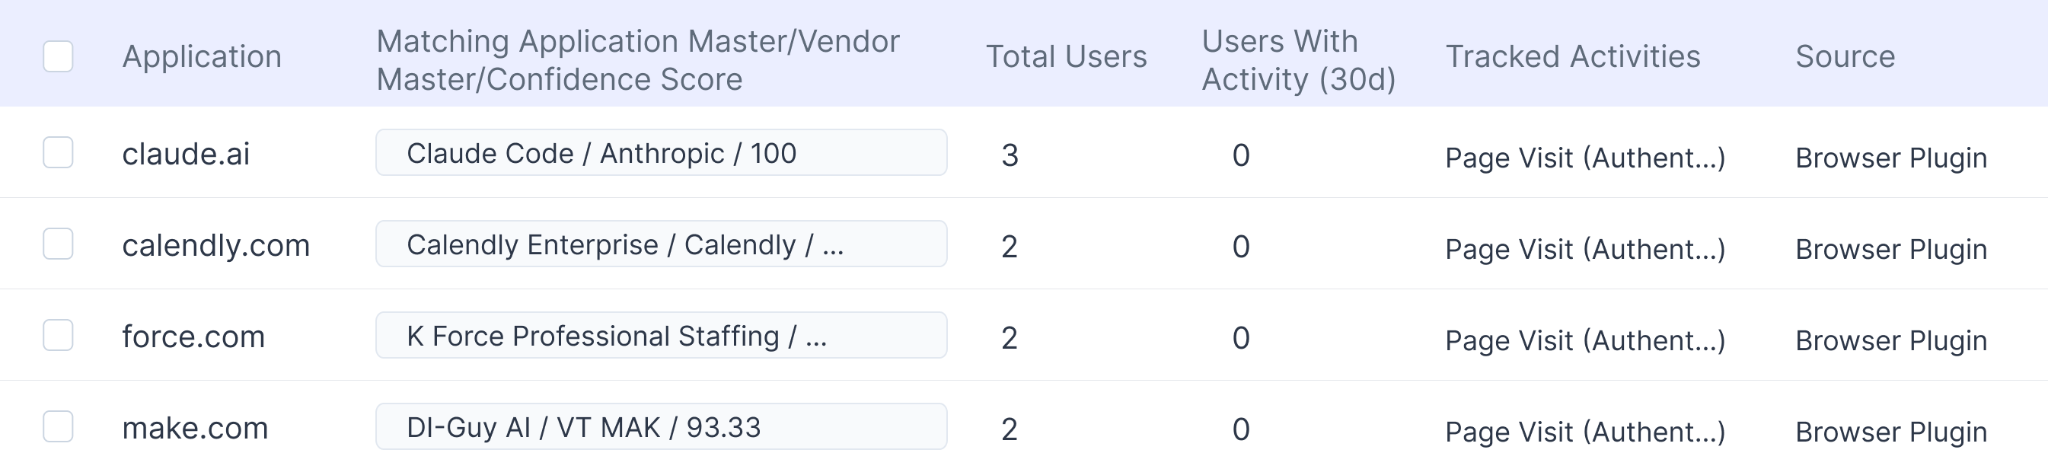
Task: Click total users value 2 for make.com
Action: tap(1010, 429)
